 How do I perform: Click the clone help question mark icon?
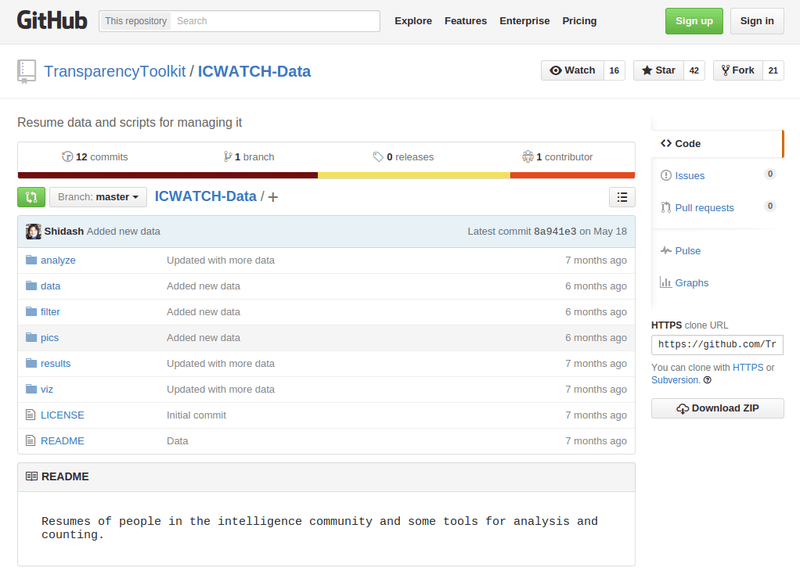coord(707,380)
